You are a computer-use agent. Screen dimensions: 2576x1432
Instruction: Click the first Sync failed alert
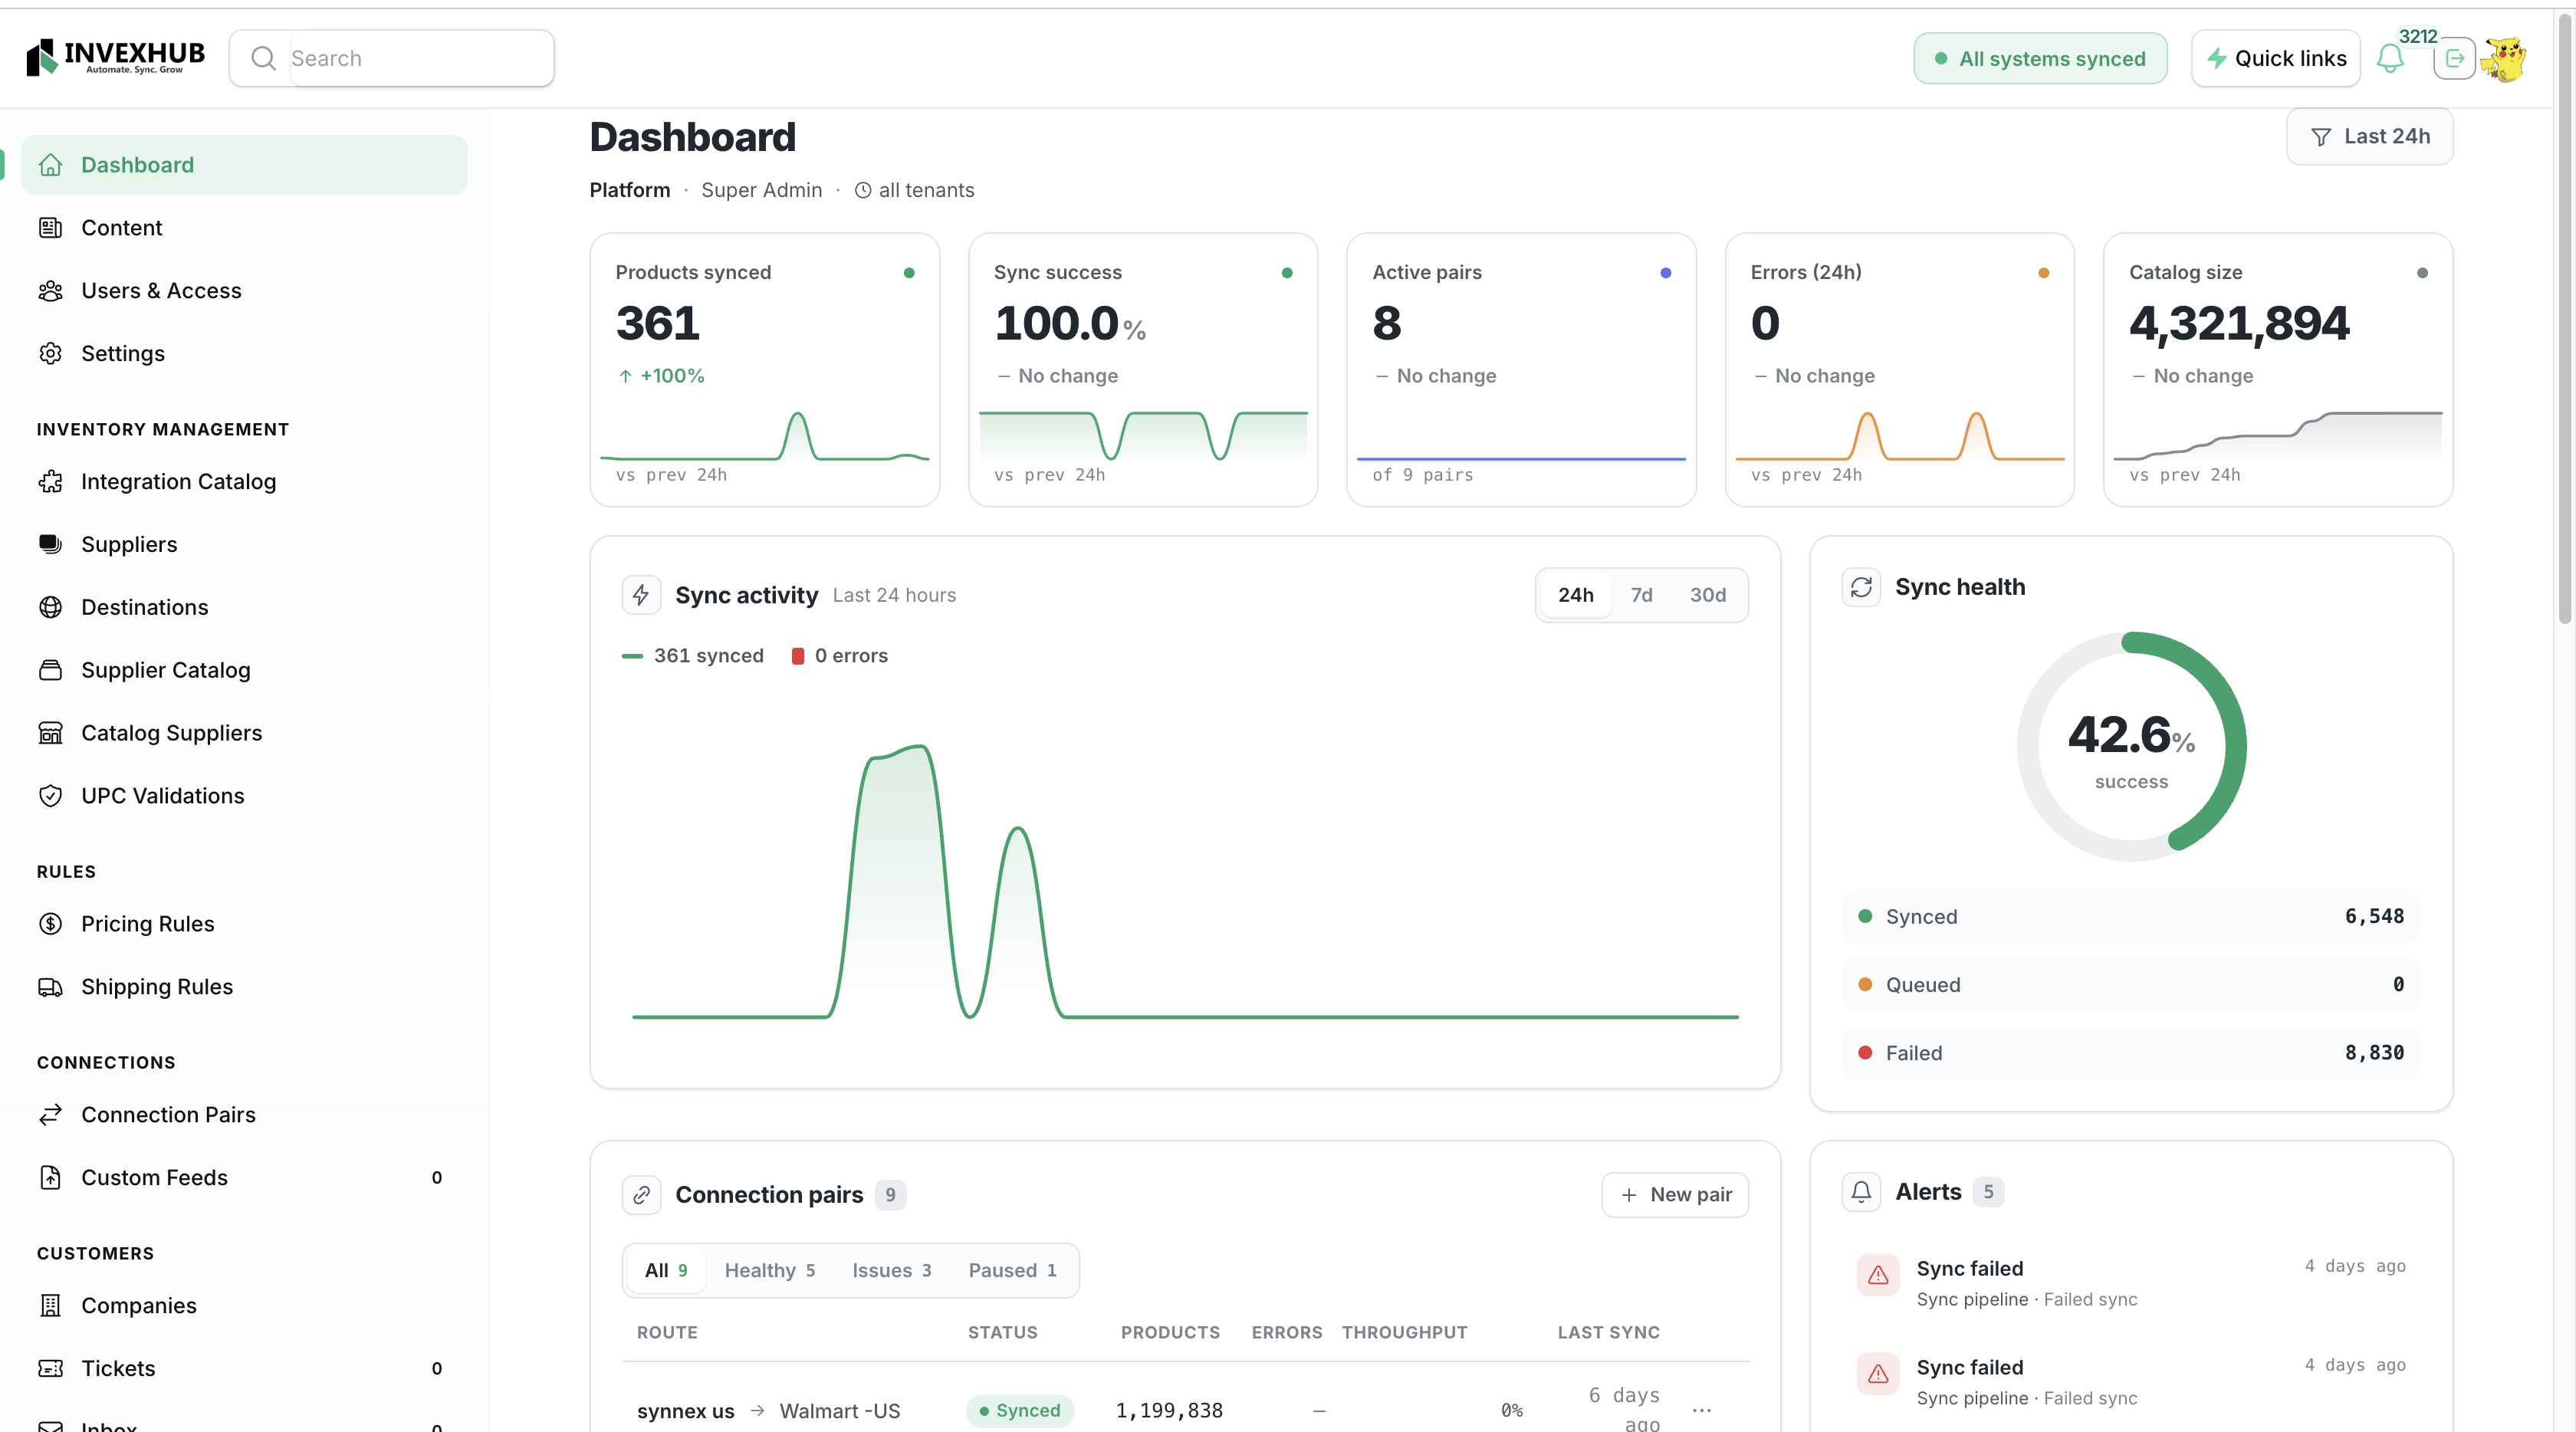click(x=2131, y=1284)
